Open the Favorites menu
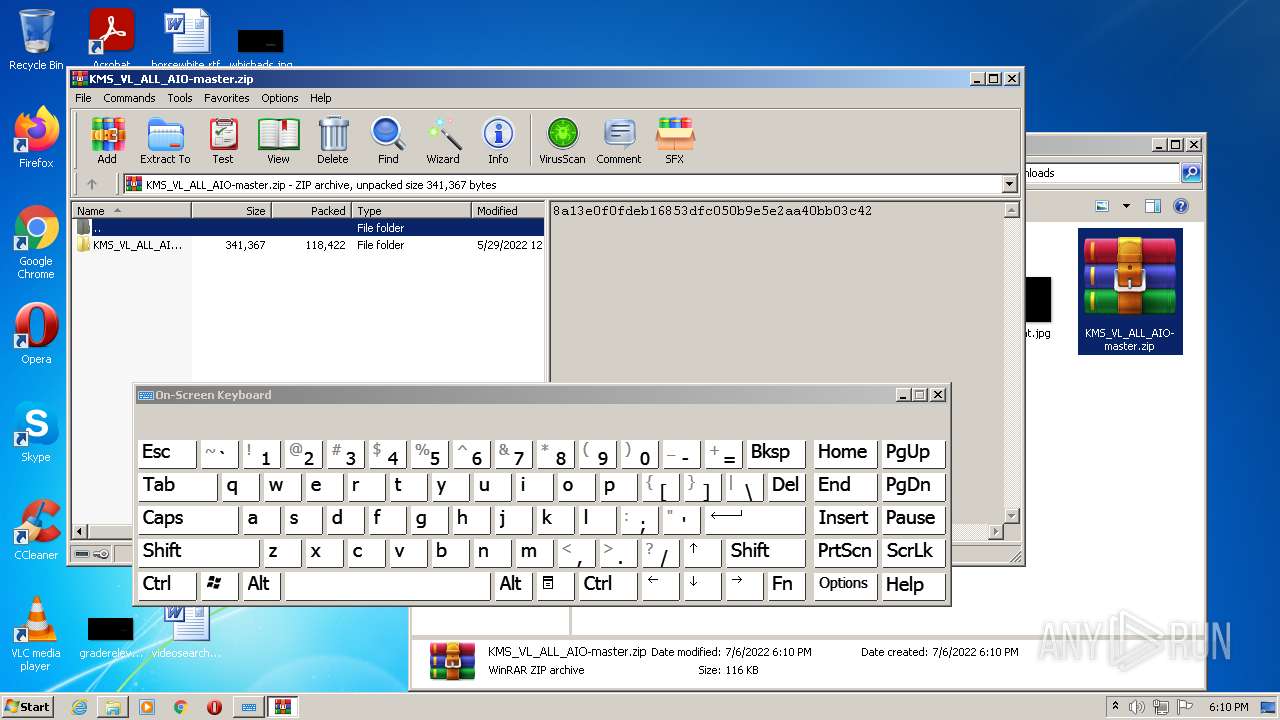The width and height of the screenshot is (1280, 720). click(x=227, y=98)
